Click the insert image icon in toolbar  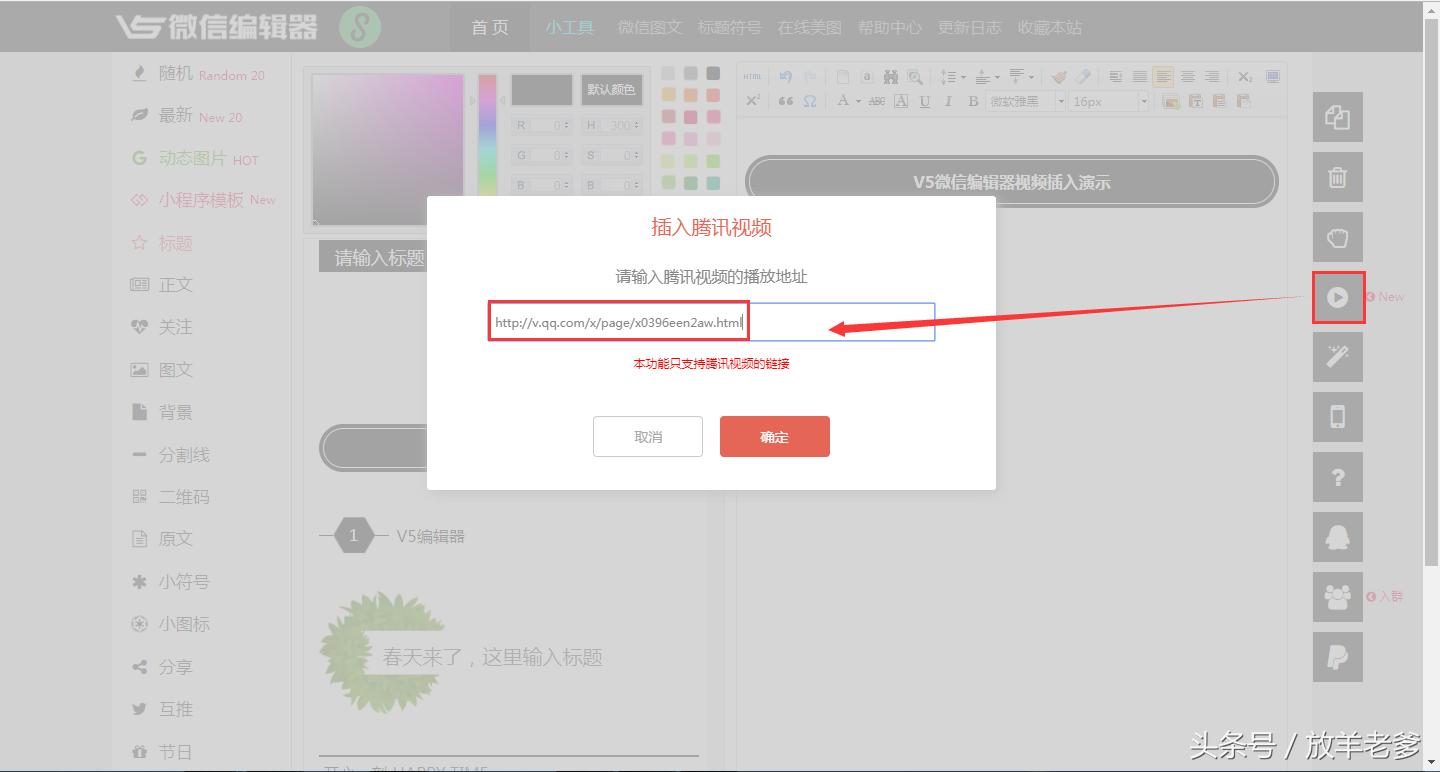click(1171, 101)
